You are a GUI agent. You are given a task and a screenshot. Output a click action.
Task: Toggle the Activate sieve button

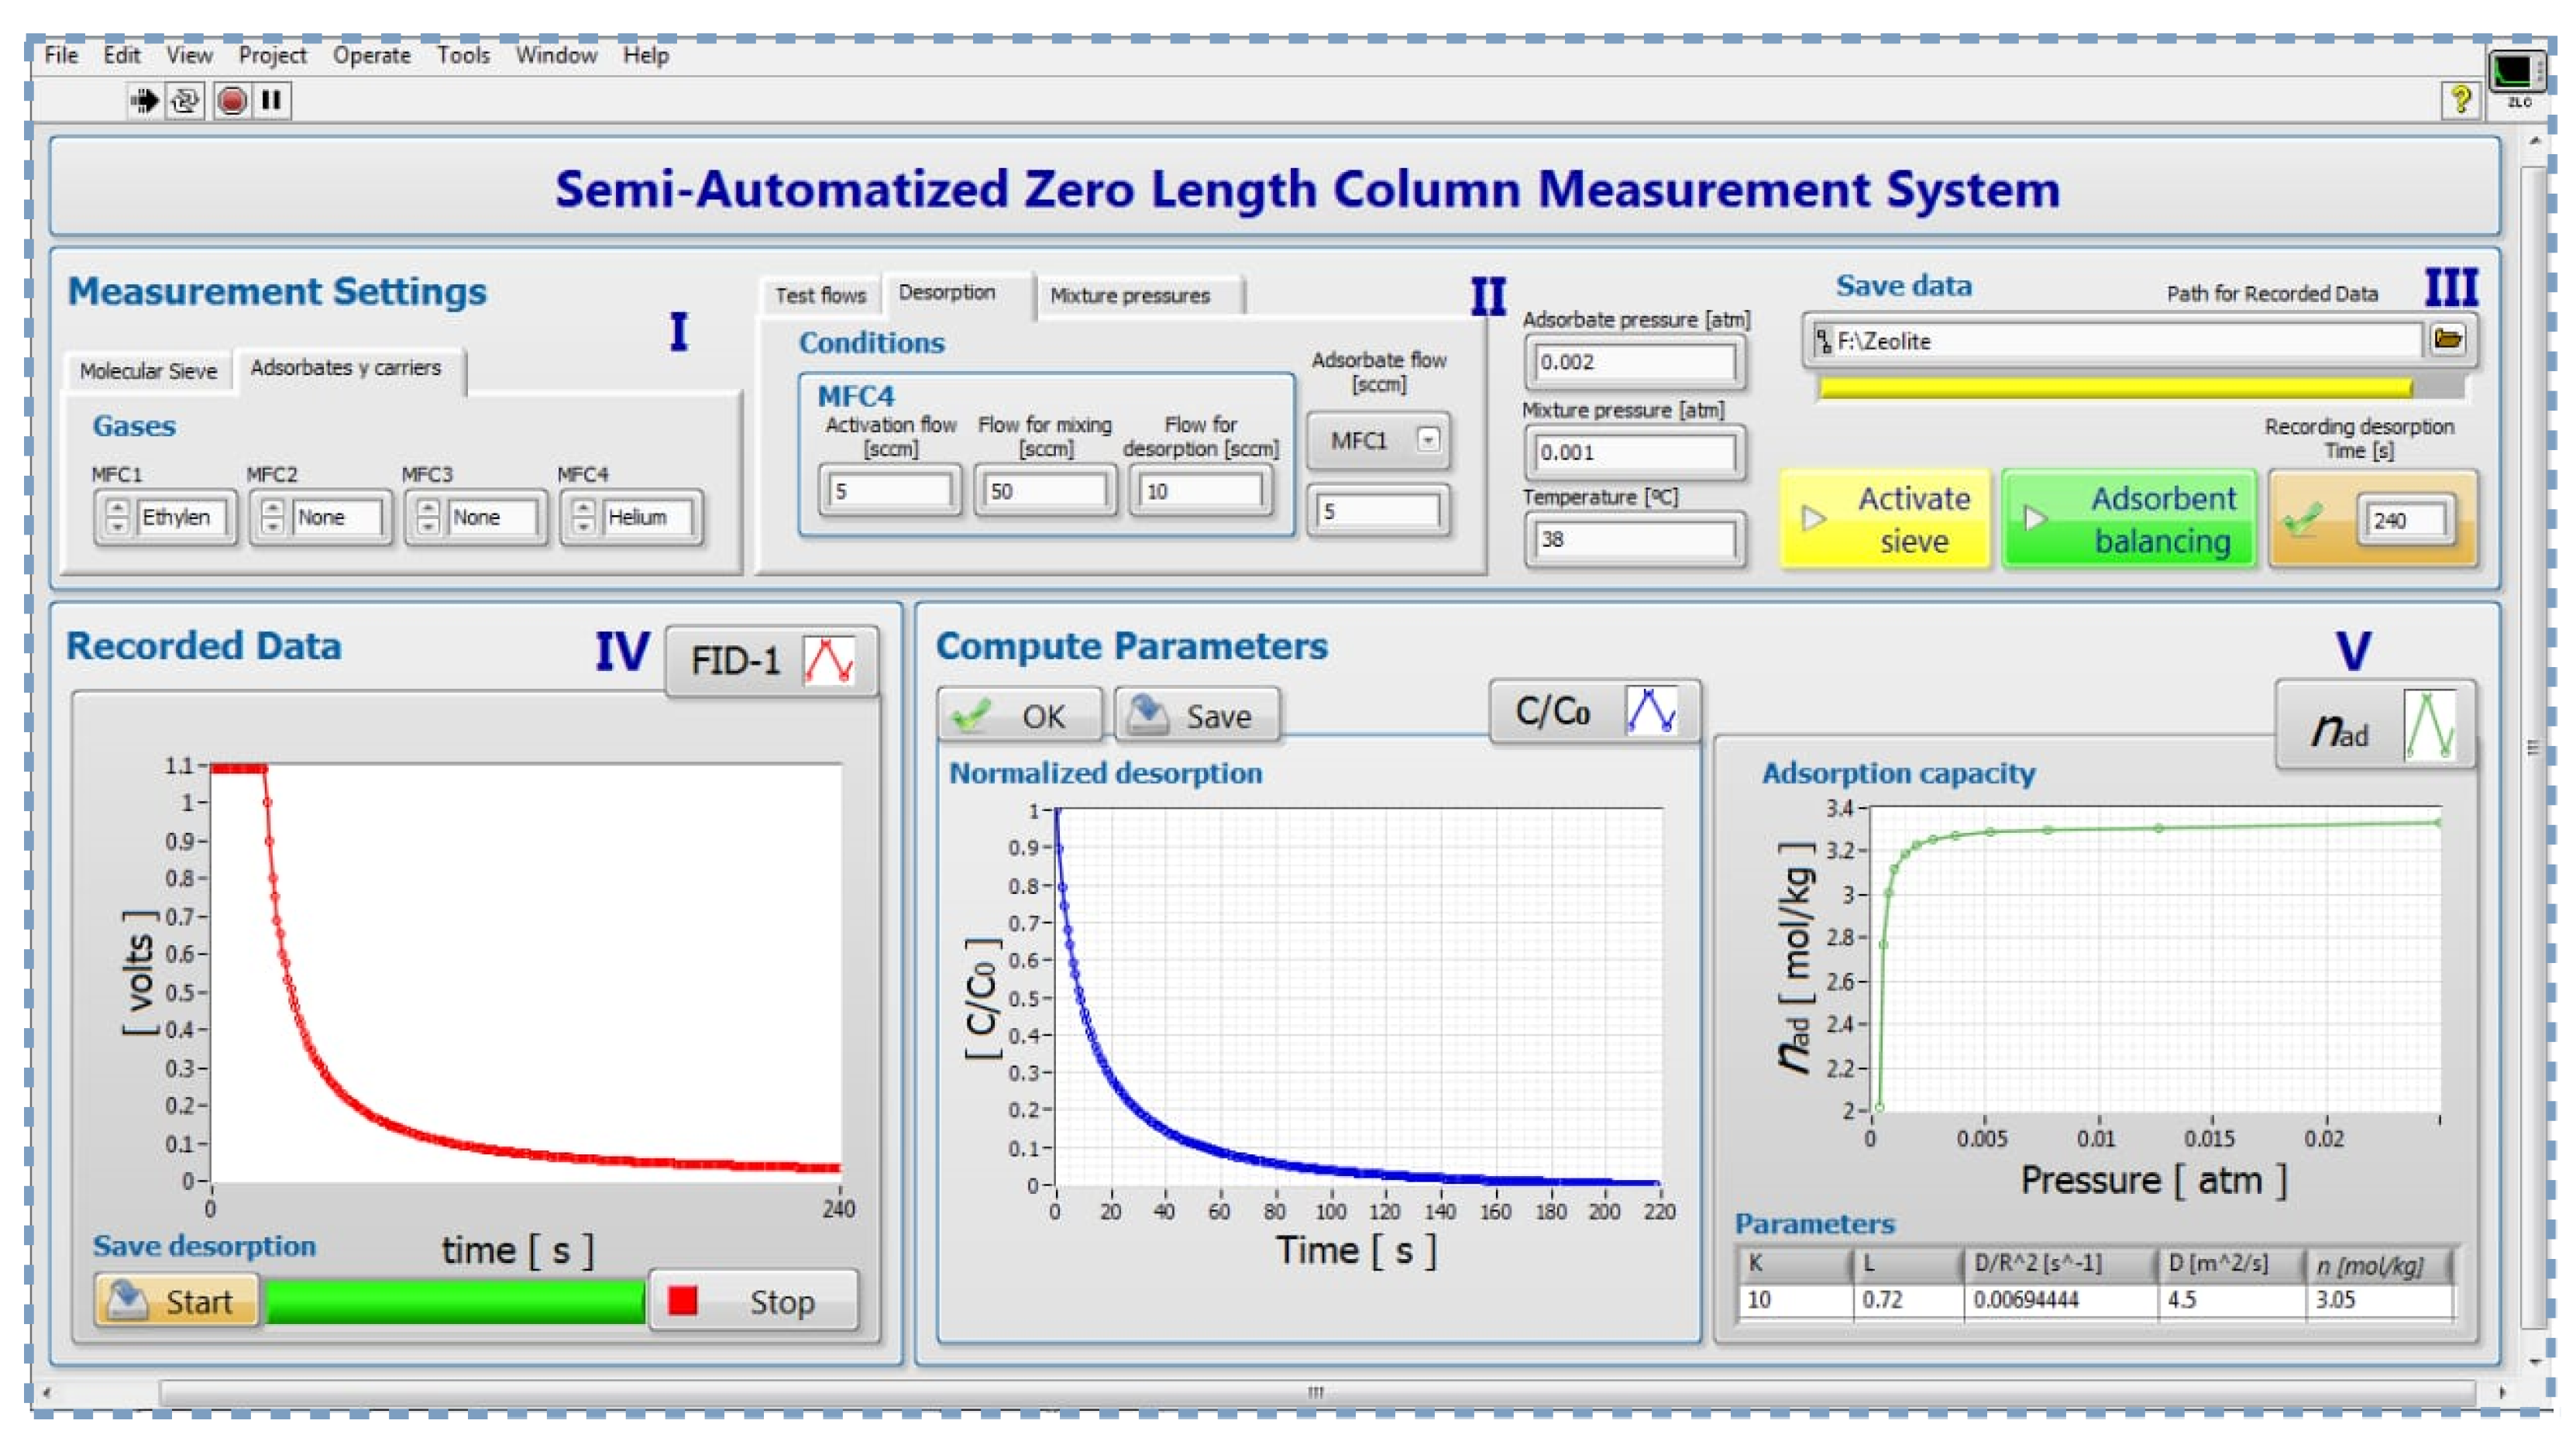point(1885,519)
